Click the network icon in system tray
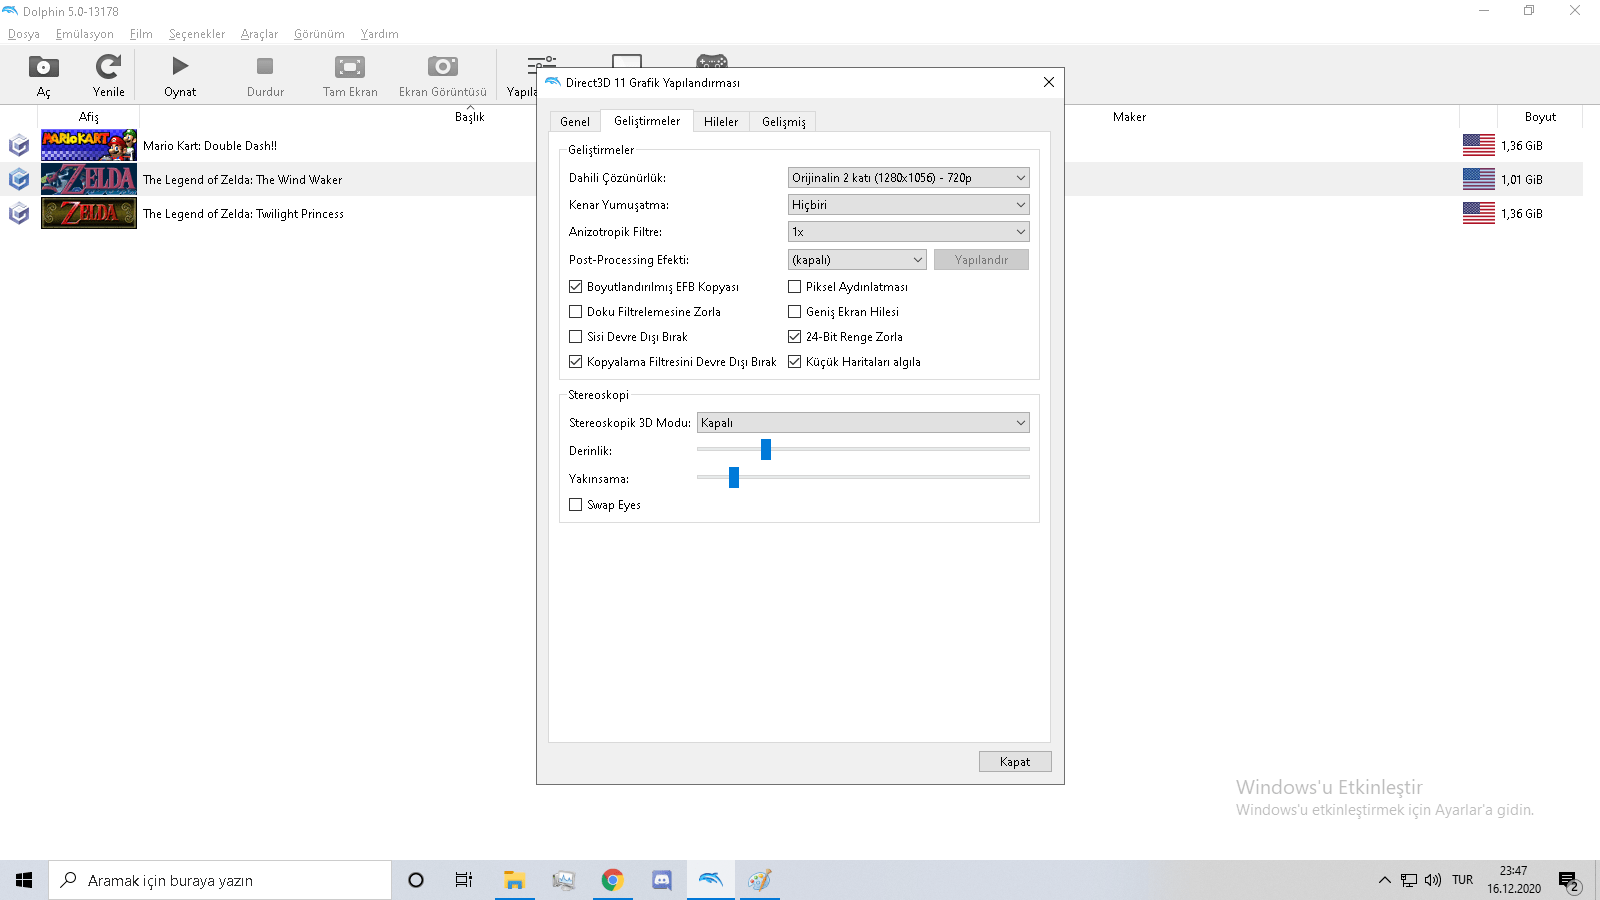 1409,880
